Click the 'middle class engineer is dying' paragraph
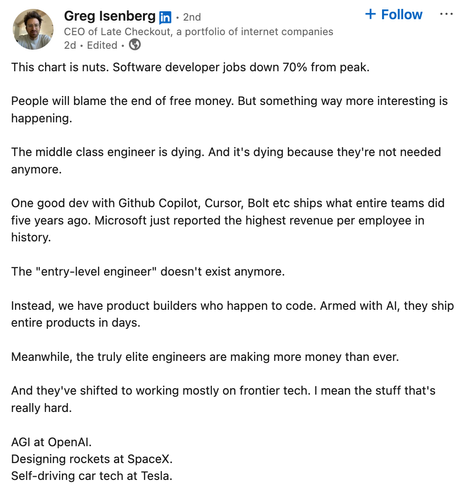The height and width of the screenshot is (494, 466). (x=226, y=160)
